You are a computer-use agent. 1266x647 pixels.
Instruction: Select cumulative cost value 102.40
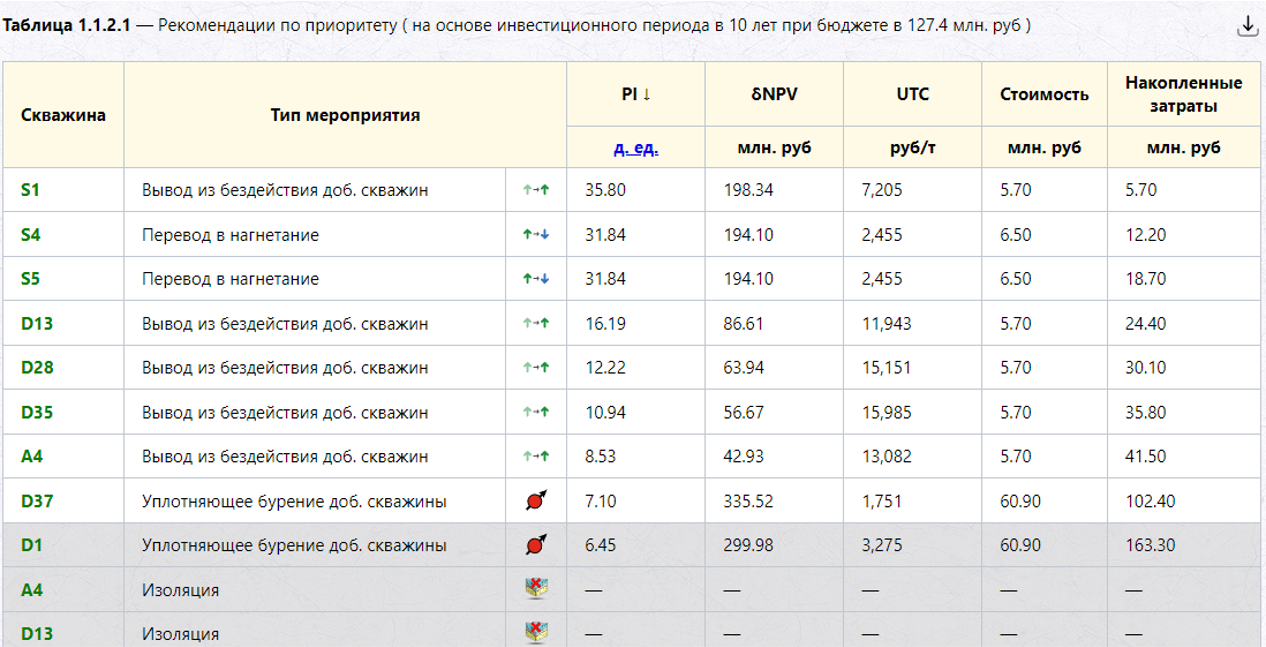point(1150,501)
